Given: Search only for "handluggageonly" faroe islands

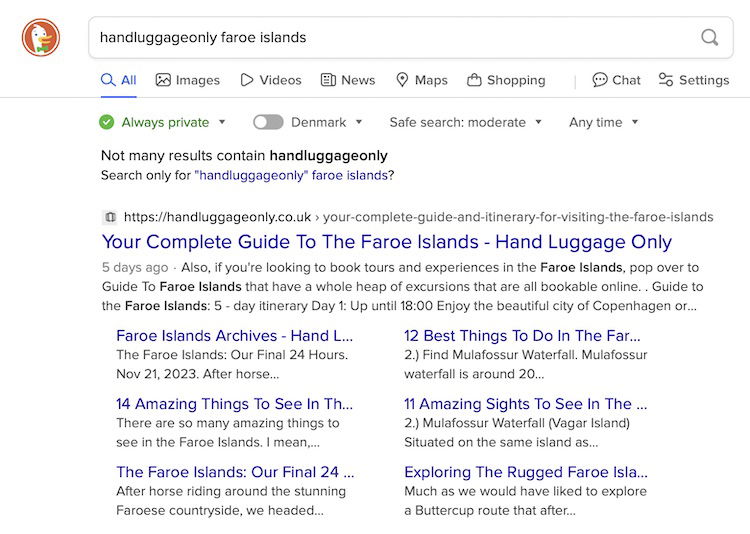Looking at the screenshot, I should pyautogui.click(x=291, y=175).
